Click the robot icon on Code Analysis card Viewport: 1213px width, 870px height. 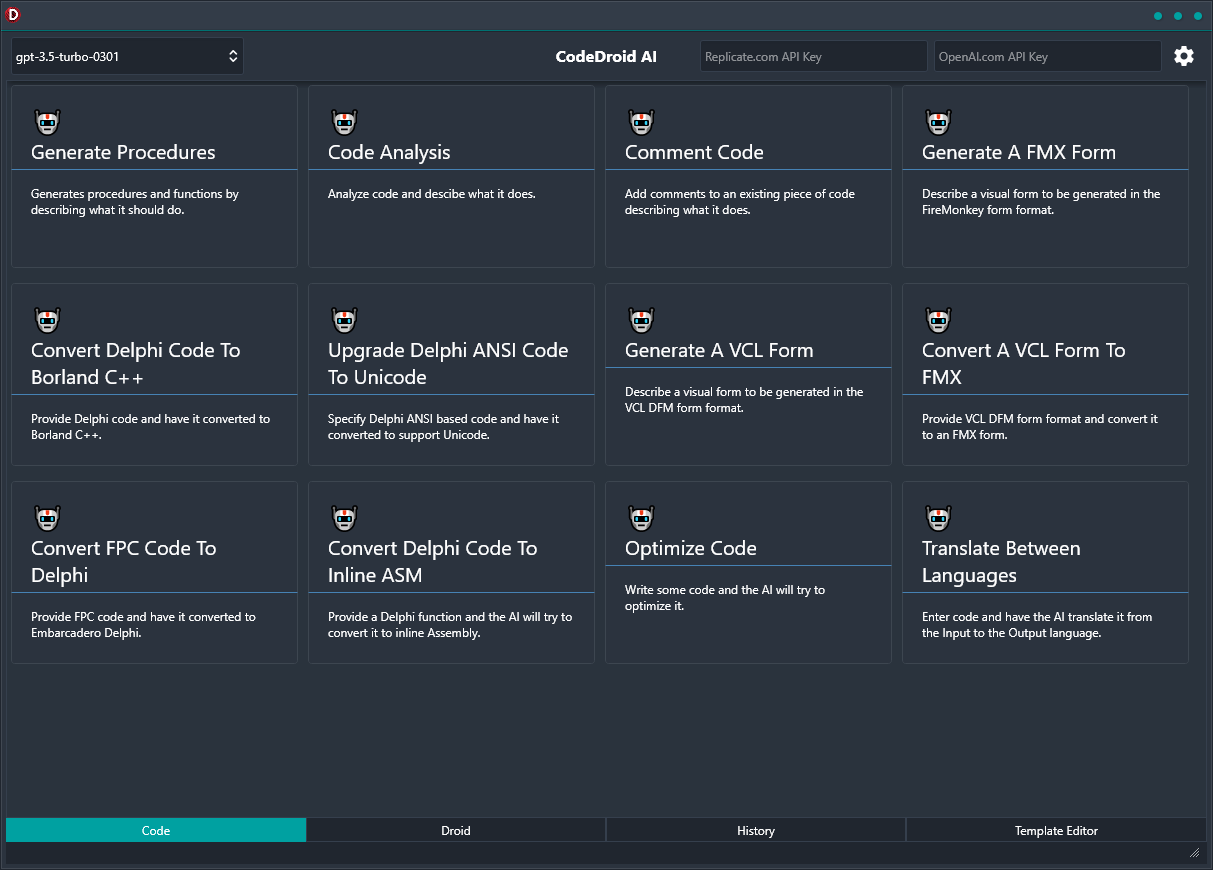coord(344,121)
